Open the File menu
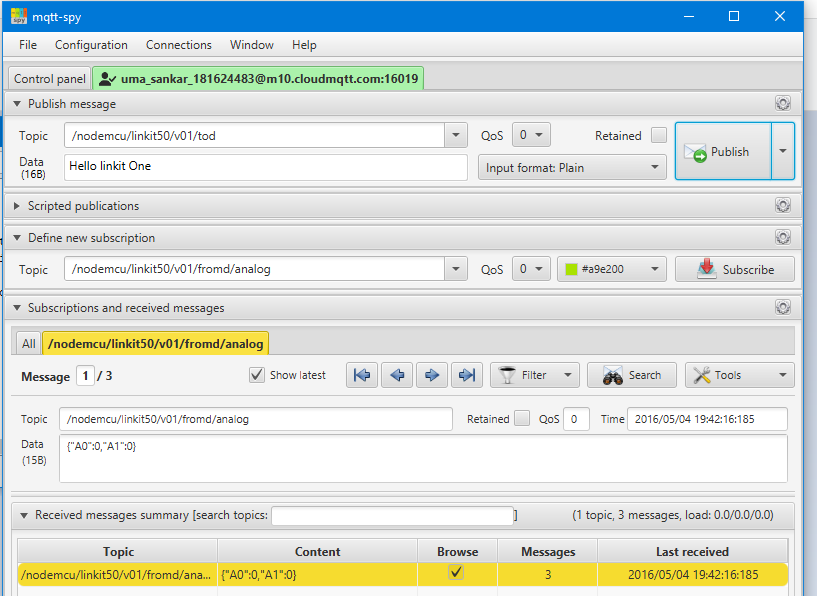Image resolution: width=817 pixels, height=596 pixels. 28,45
